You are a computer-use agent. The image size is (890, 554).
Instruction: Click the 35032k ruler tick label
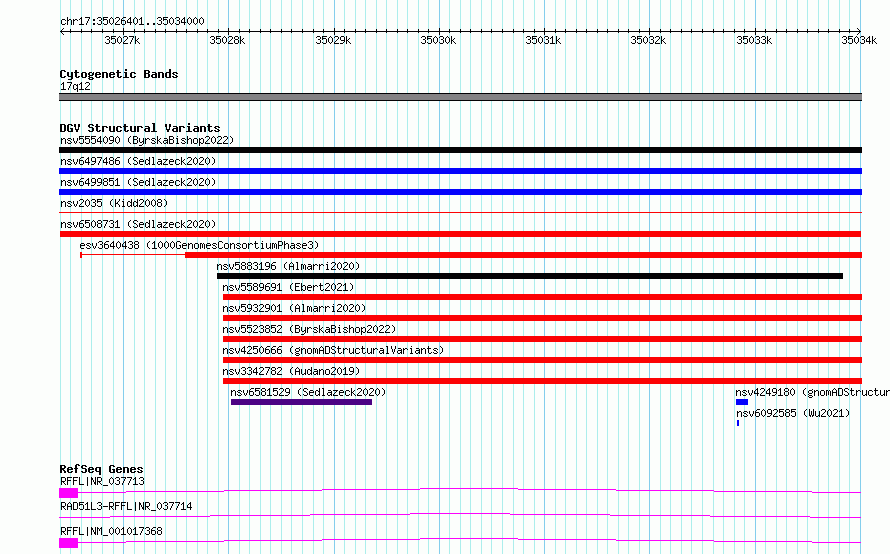(648, 40)
